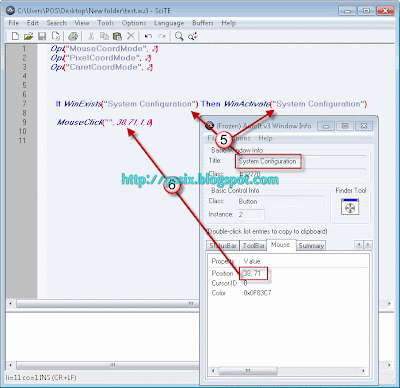Place the cursor on the CaretCoordMode line

tap(102, 67)
